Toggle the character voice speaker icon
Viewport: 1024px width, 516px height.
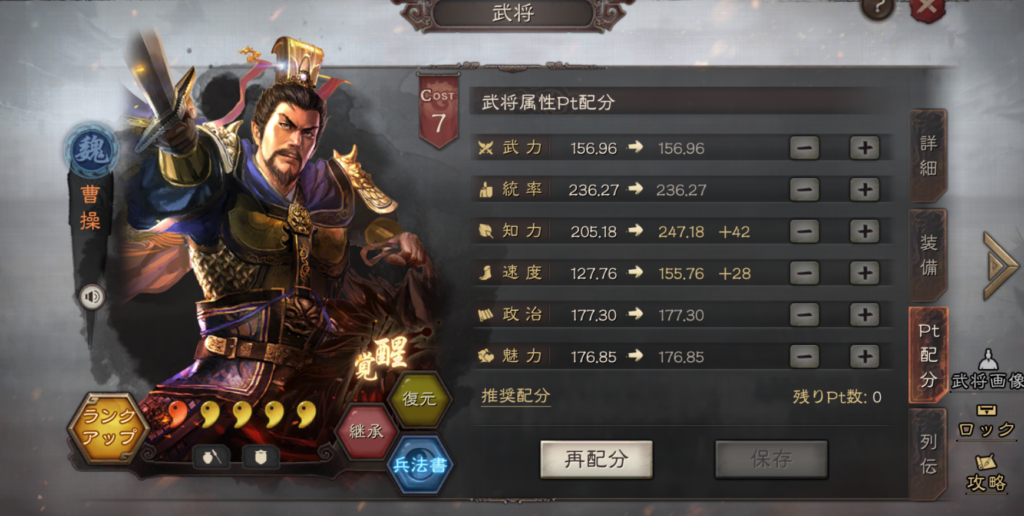[x=92, y=297]
